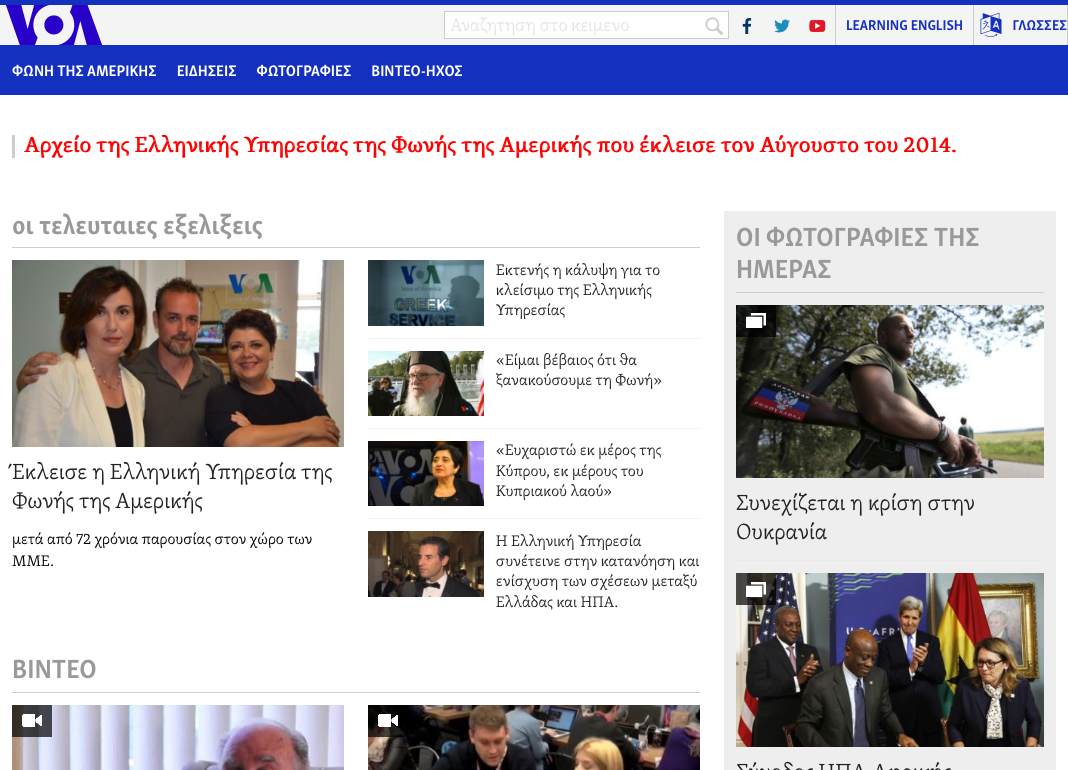
Task: Click into the search text field
Action: 574,26
